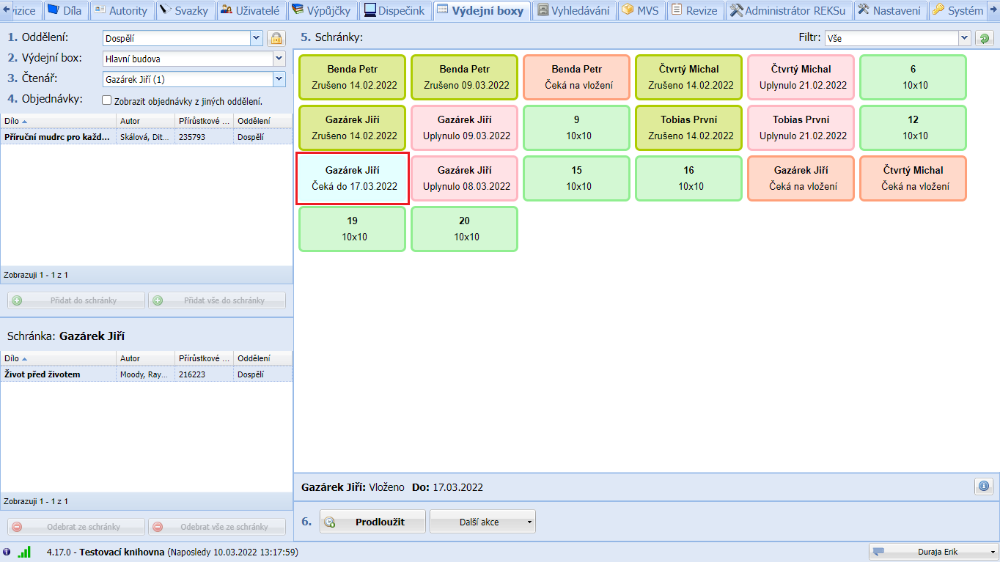Enable showing orders from other departments
The height and width of the screenshot is (562, 1000).
[x=107, y=100]
